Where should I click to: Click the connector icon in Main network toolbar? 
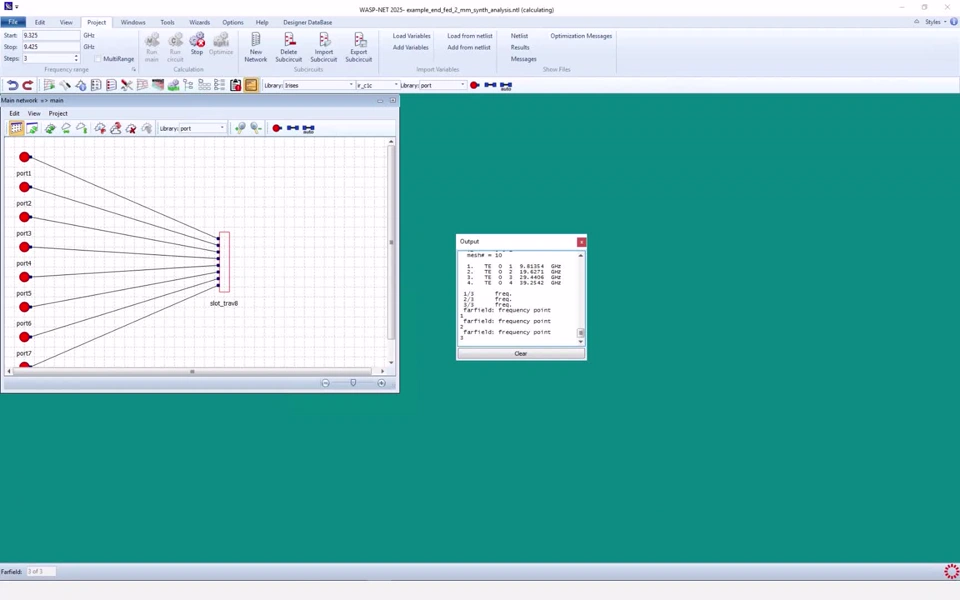tap(293, 128)
